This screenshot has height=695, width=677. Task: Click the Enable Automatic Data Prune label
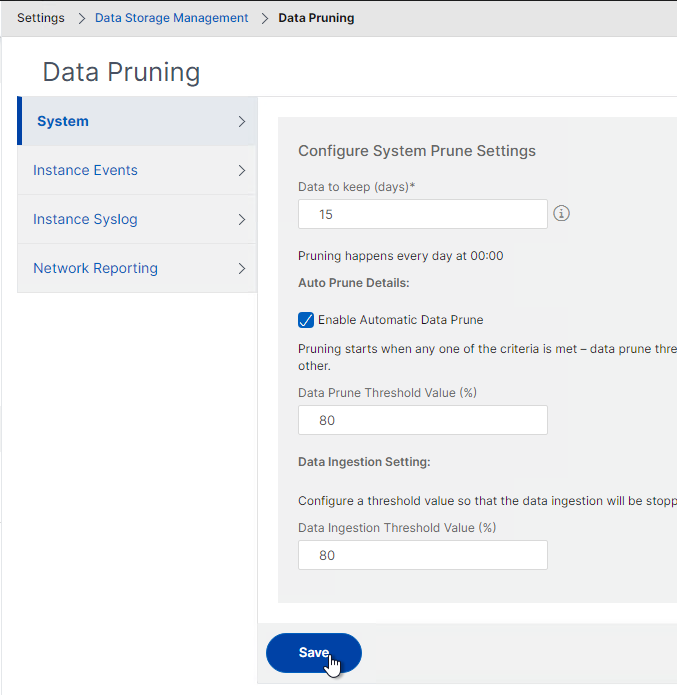tap(400, 320)
